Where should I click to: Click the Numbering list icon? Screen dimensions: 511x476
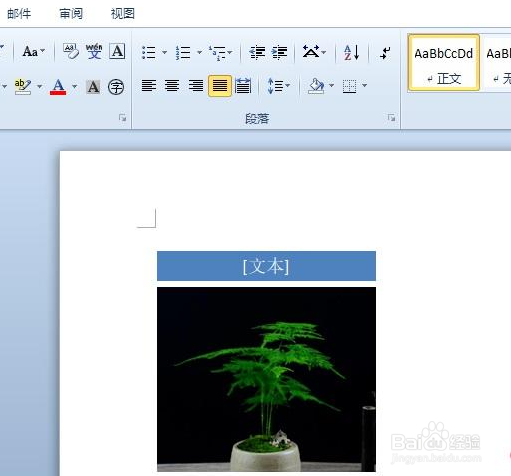(183, 52)
